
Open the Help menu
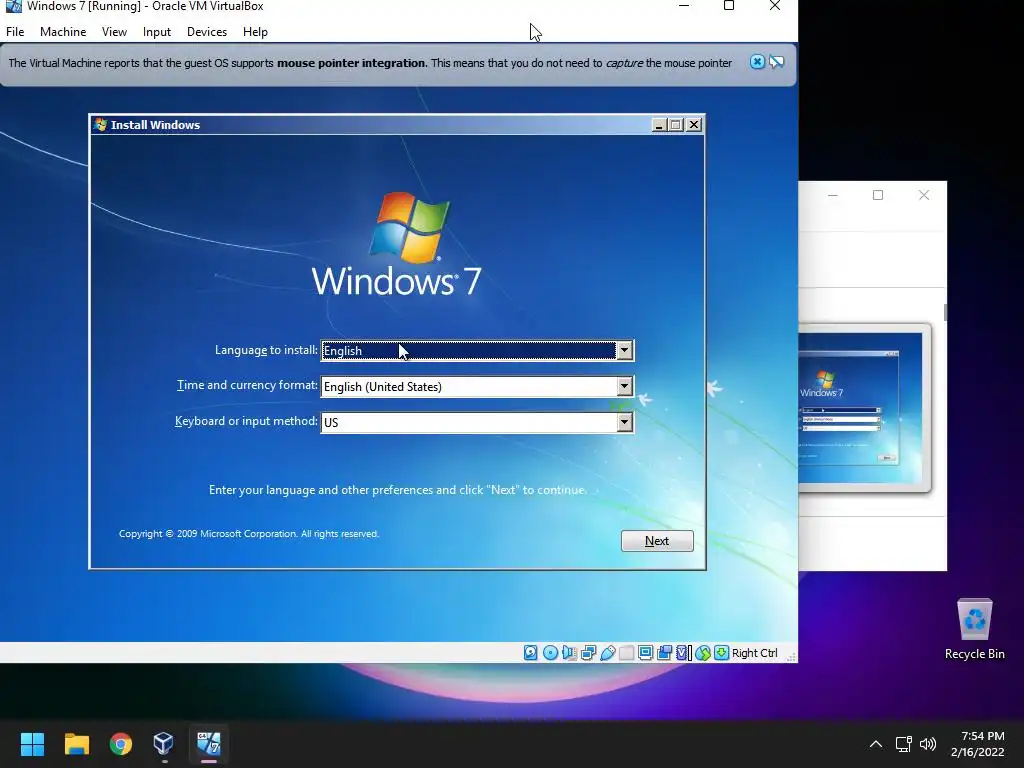tap(255, 31)
